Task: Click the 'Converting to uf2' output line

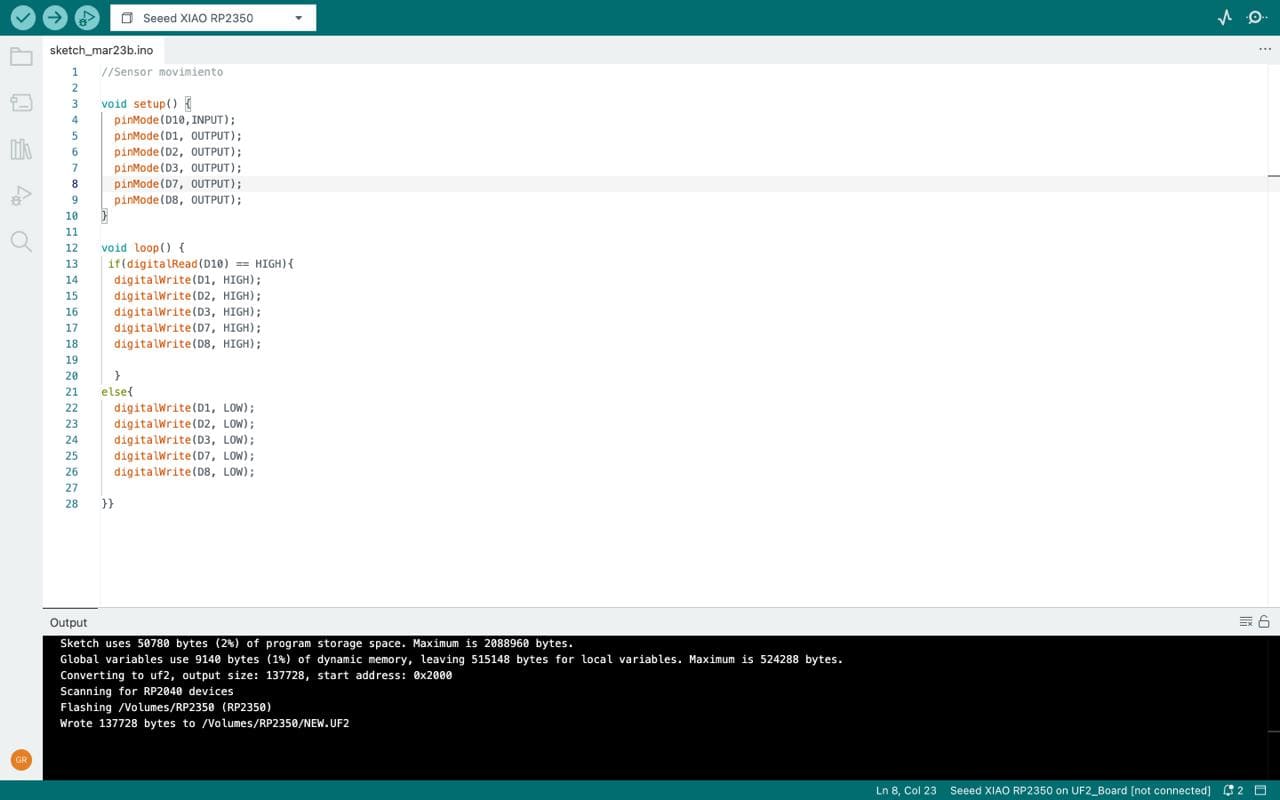Action: tap(256, 675)
